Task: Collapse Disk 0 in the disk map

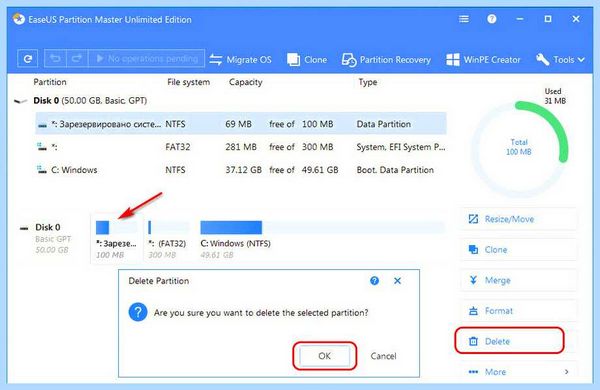Action: click(24, 228)
